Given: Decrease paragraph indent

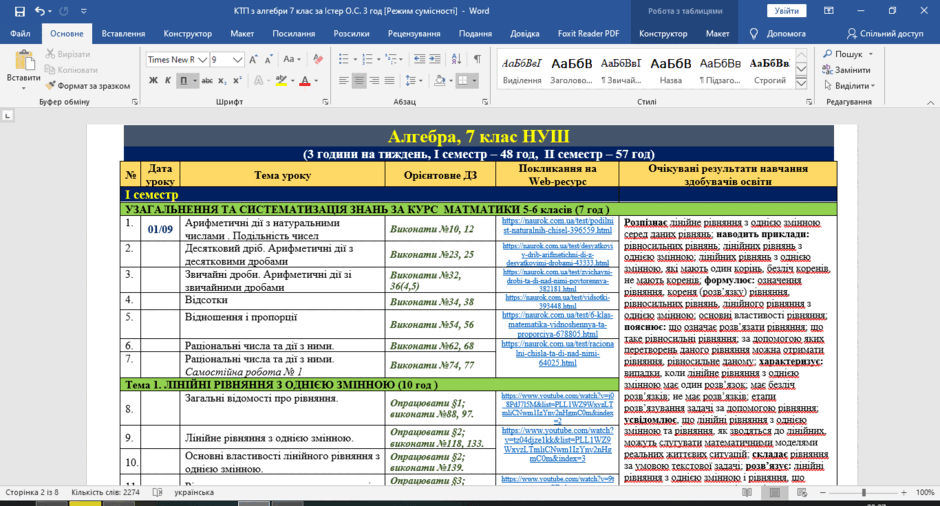Looking at the screenshot, I should point(419,59).
